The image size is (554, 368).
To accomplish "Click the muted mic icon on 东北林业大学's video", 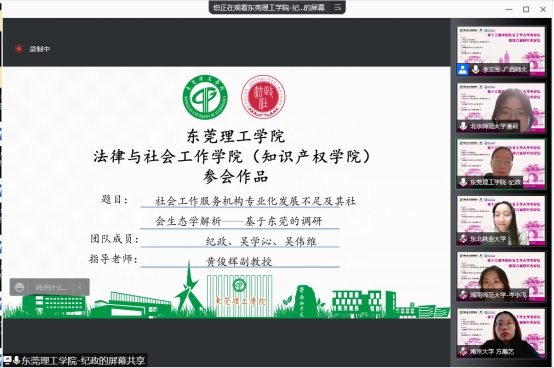I will 463,239.
